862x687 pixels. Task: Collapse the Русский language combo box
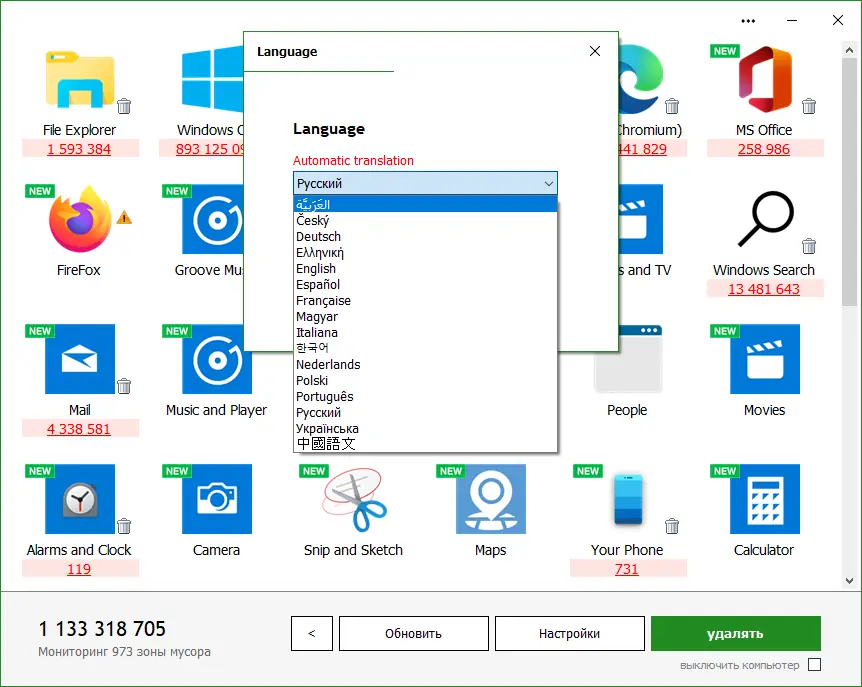(425, 183)
